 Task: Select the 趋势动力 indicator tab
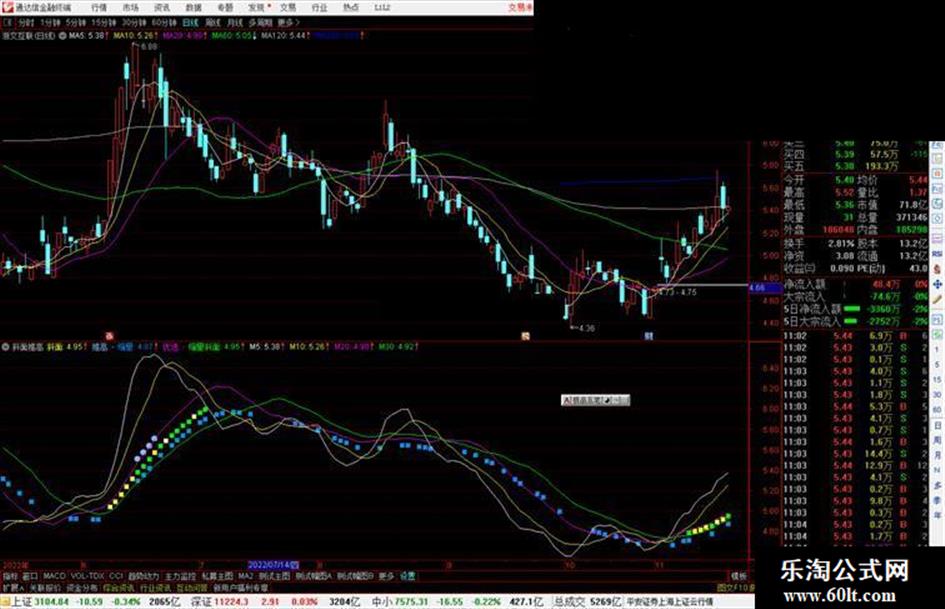click(144, 576)
